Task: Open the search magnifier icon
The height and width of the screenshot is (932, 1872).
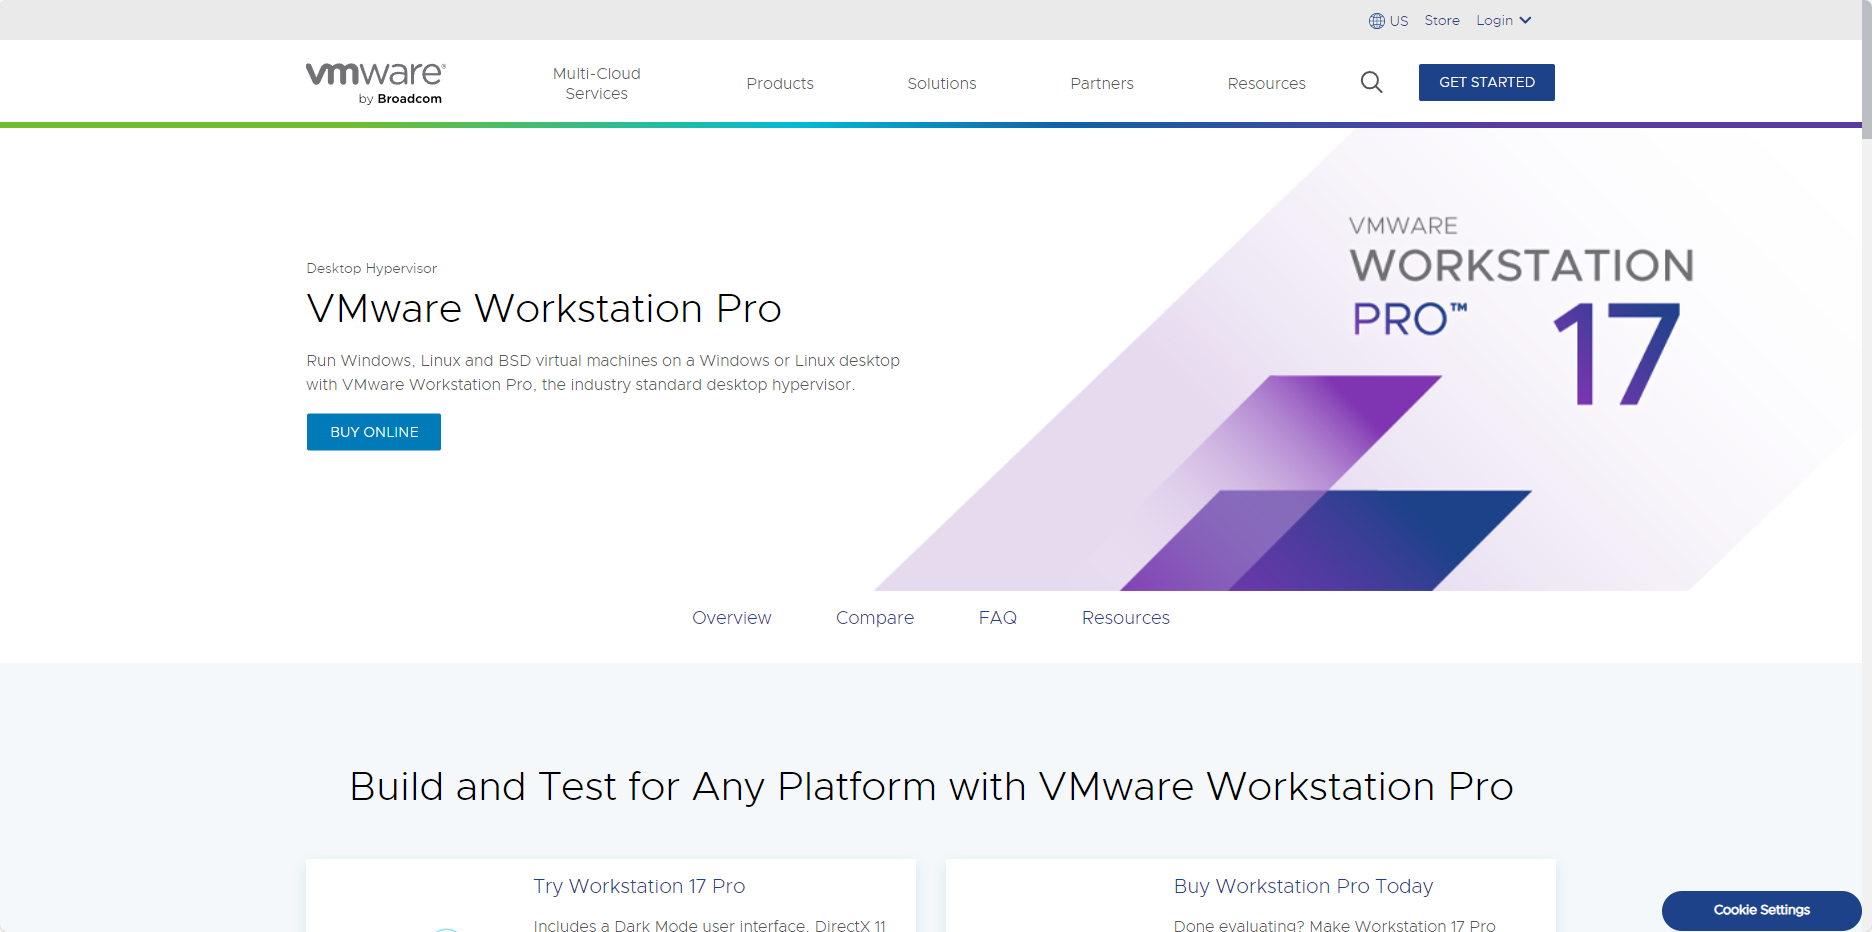Action: click(1372, 83)
